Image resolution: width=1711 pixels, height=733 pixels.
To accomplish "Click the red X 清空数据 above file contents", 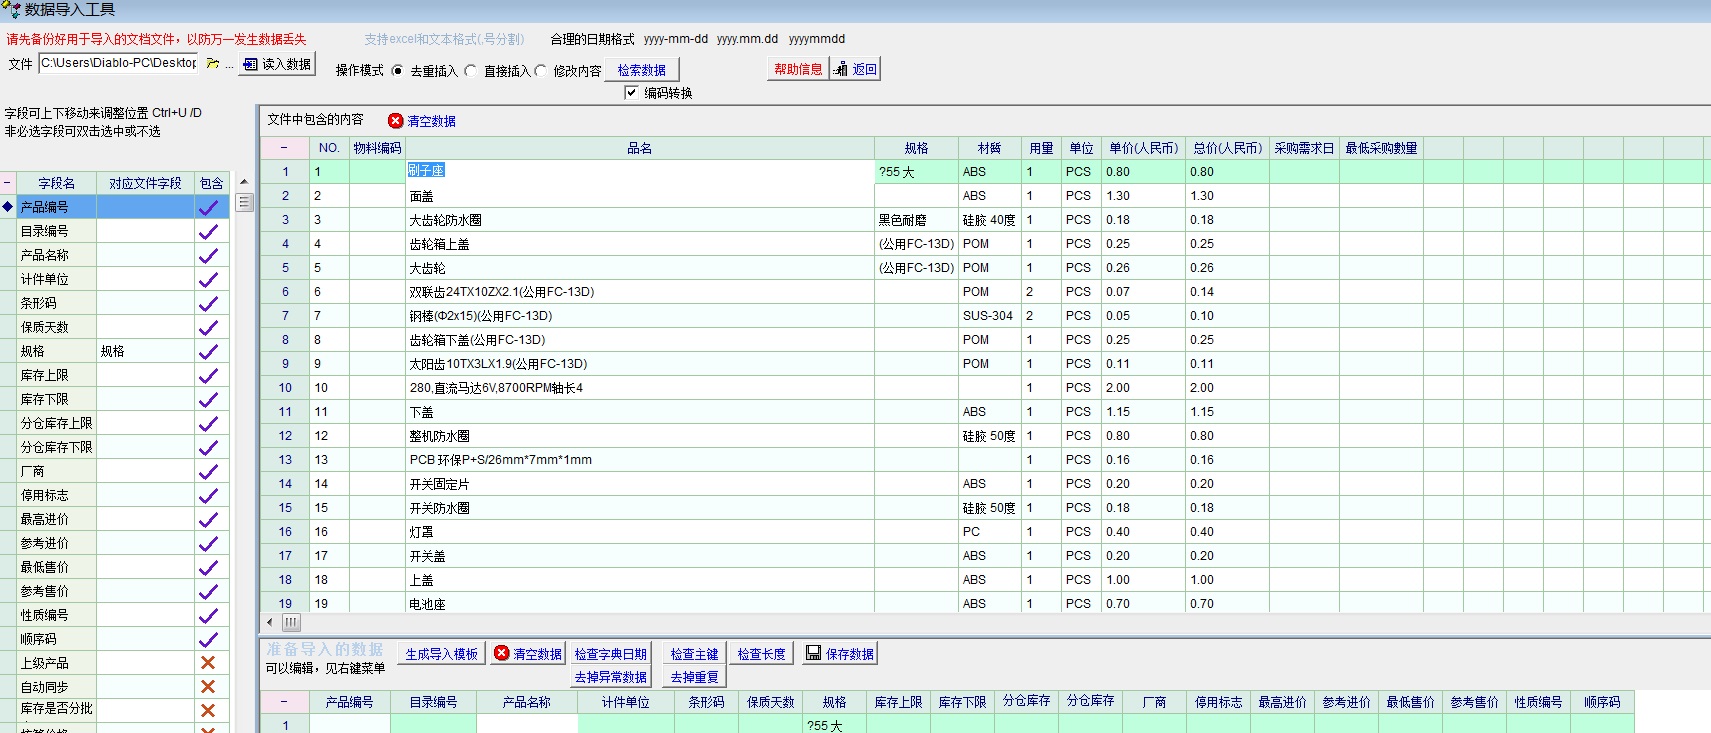I will [x=422, y=121].
